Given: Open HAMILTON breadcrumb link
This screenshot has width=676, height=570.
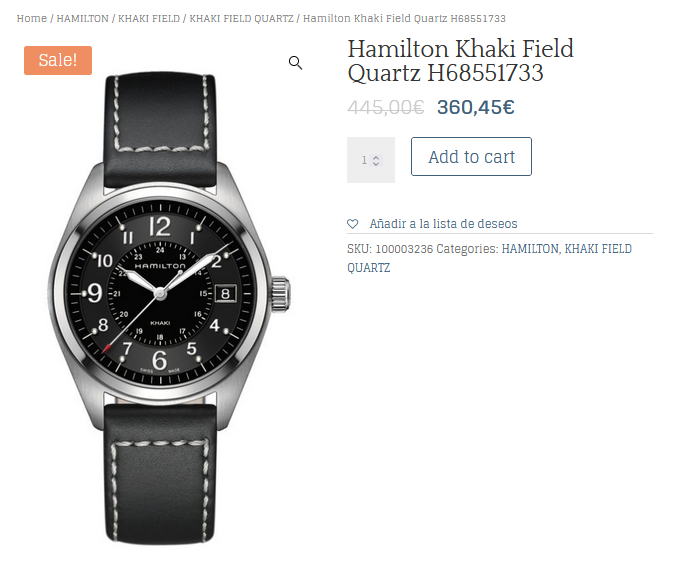Looking at the screenshot, I should point(82,19).
